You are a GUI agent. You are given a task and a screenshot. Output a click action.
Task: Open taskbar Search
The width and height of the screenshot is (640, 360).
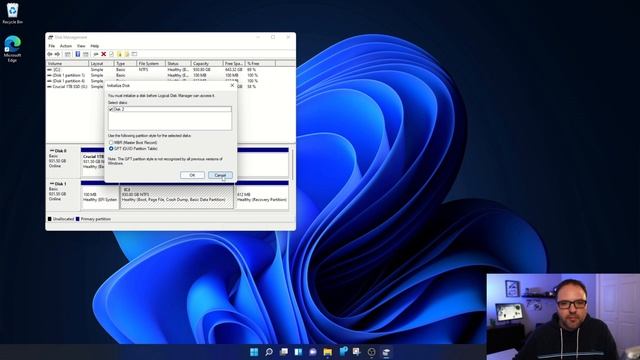(269, 352)
